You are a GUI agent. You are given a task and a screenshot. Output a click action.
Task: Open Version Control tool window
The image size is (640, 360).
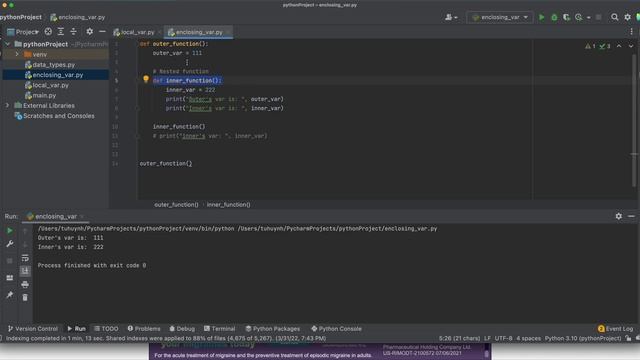[33, 329]
